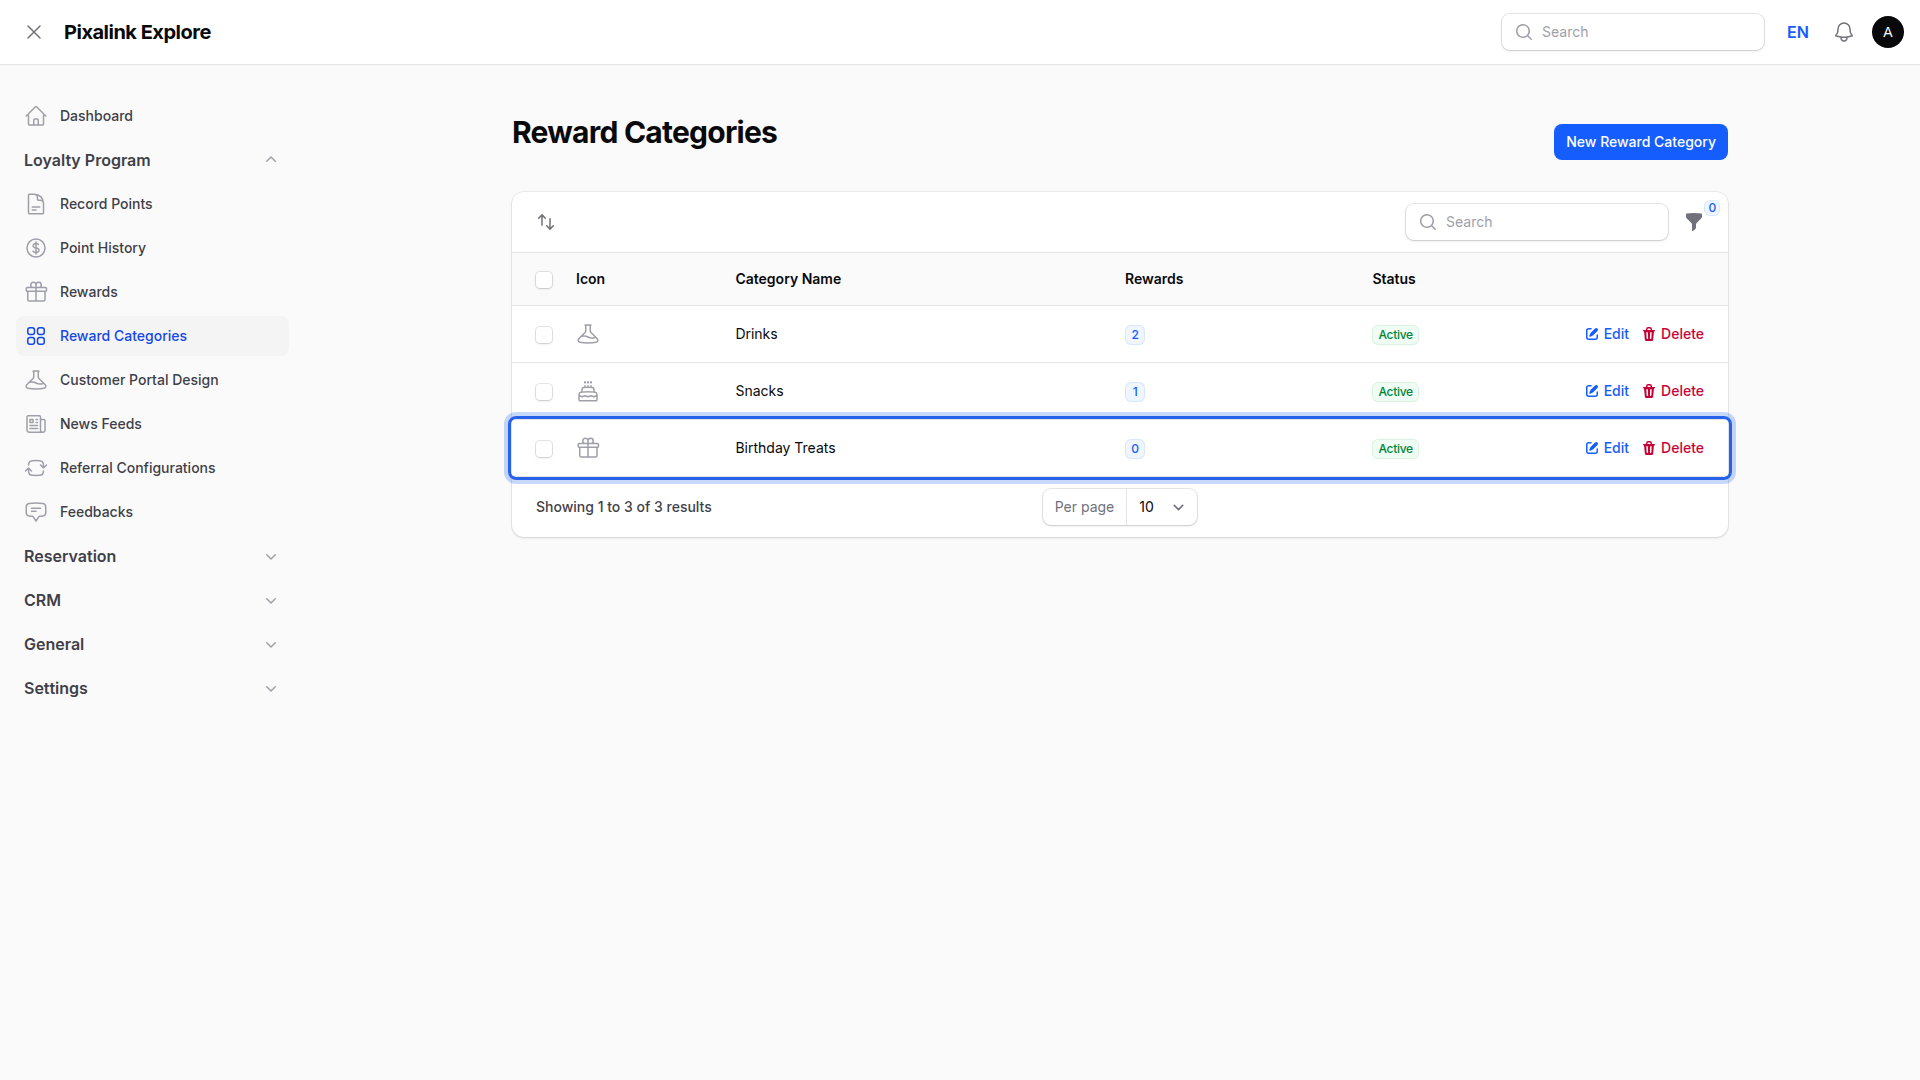The width and height of the screenshot is (1920, 1080).
Task: Open the Per page dropdown
Action: click(x=1161, y=507)
